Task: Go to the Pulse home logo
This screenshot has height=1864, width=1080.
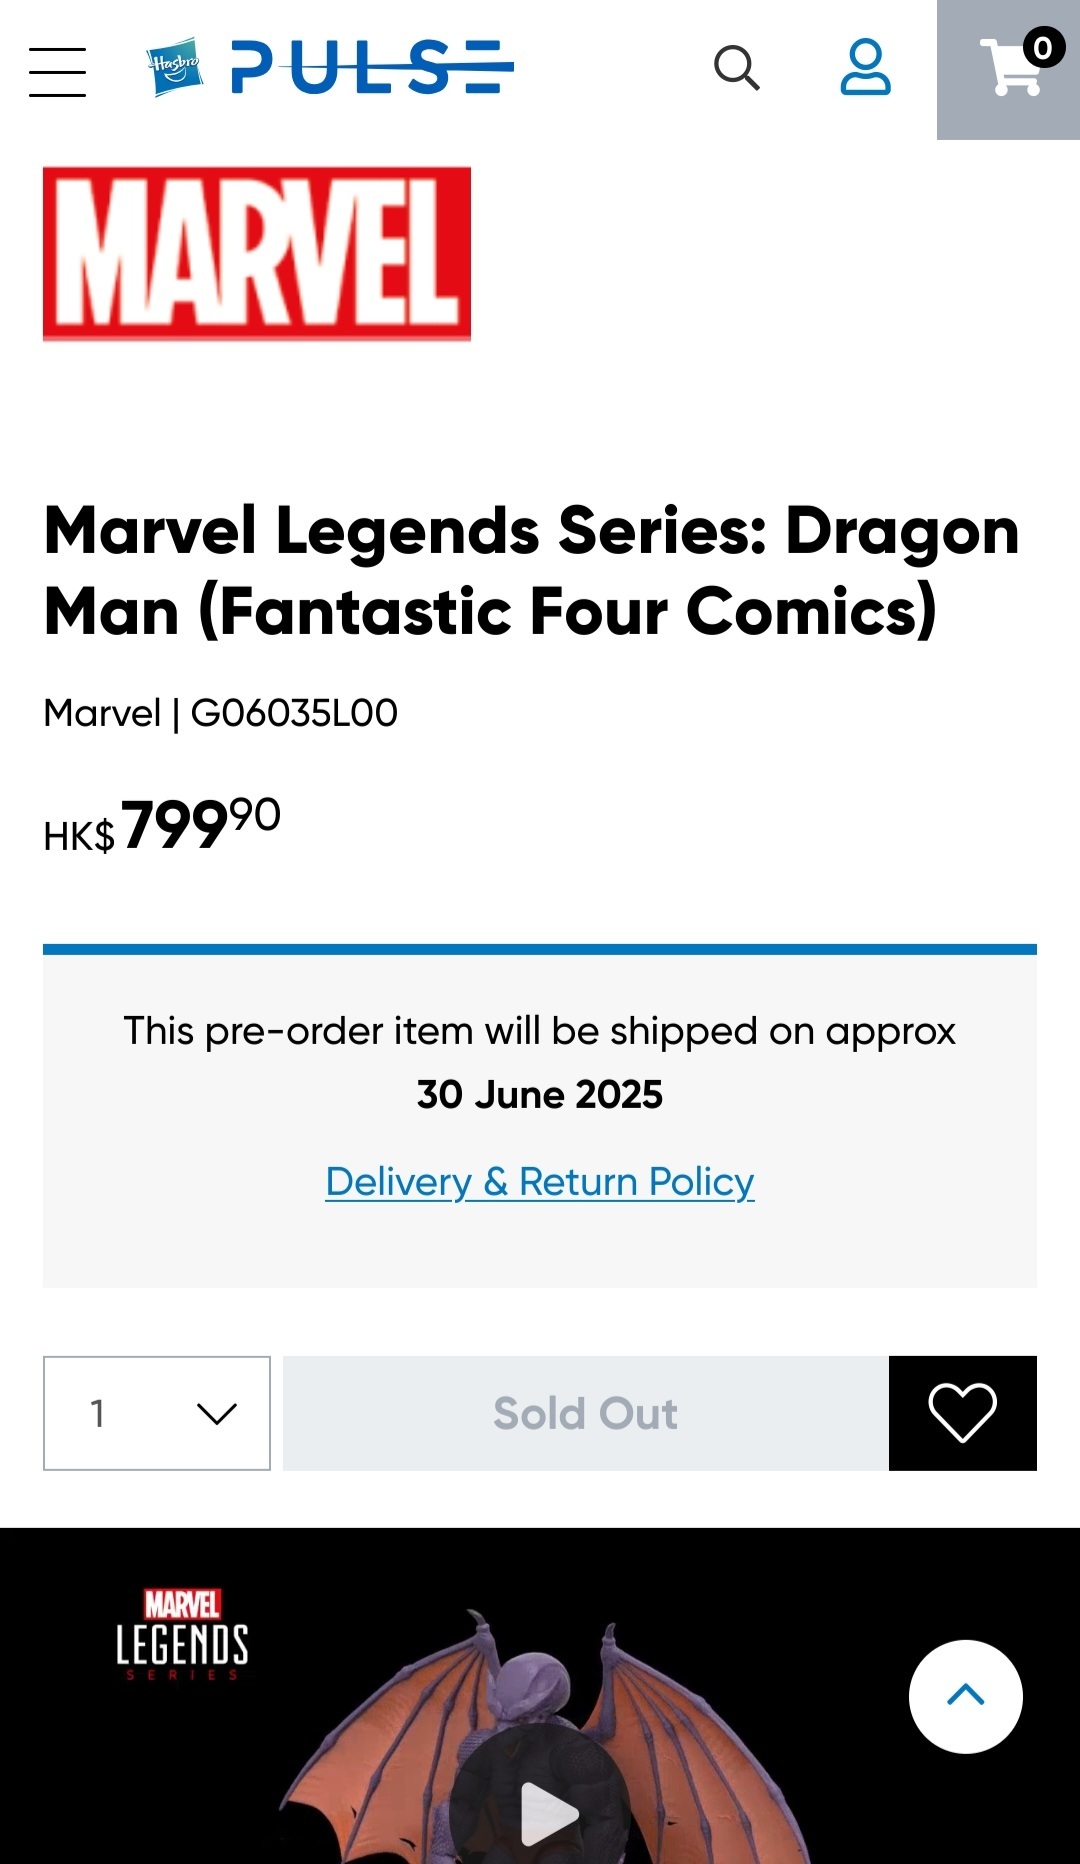Action: pyautogui.click(x=372, y=68)
